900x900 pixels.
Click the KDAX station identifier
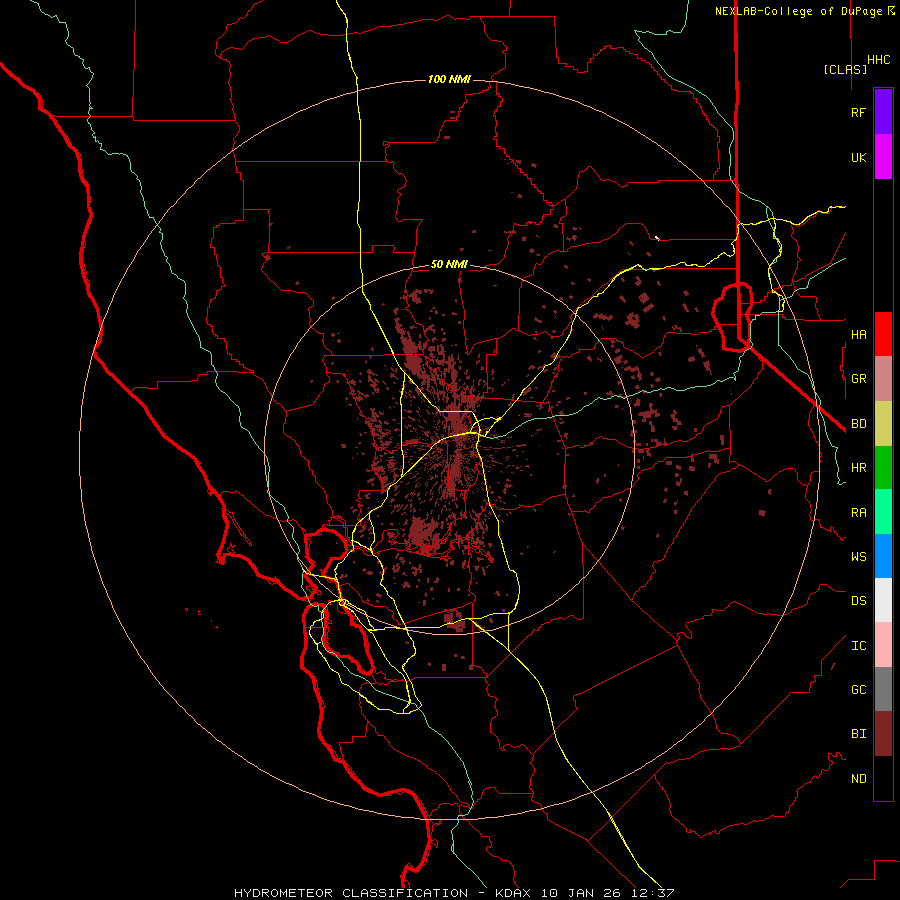coord(515,893)
